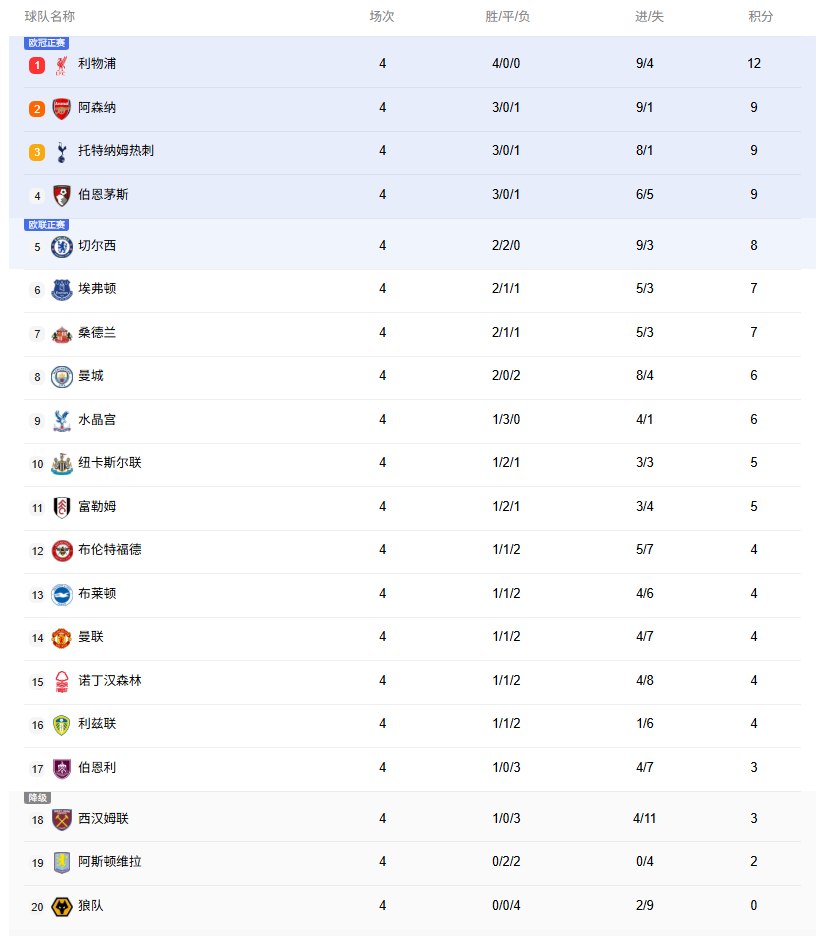Click the Everton club crest
The image size is (835, 947).
(x=62, y=290)
